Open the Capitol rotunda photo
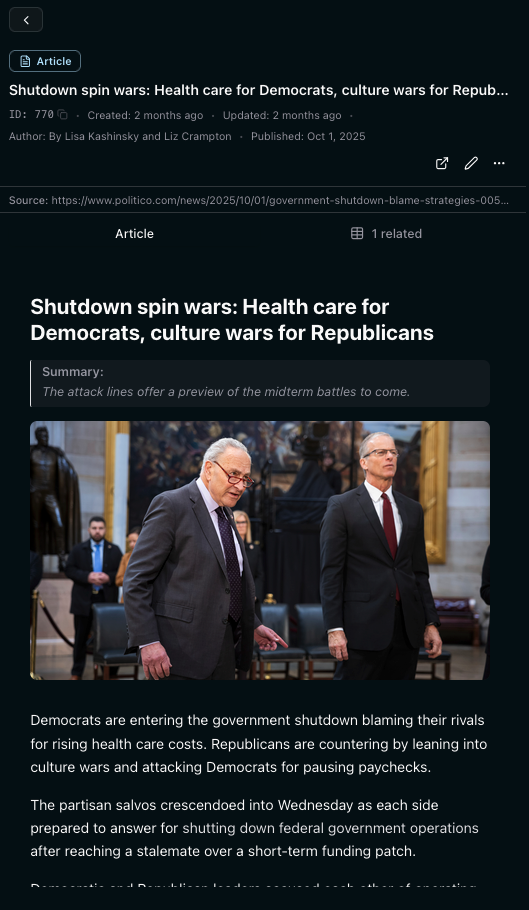The image size is (529, 910). click(x=260, y=550)
